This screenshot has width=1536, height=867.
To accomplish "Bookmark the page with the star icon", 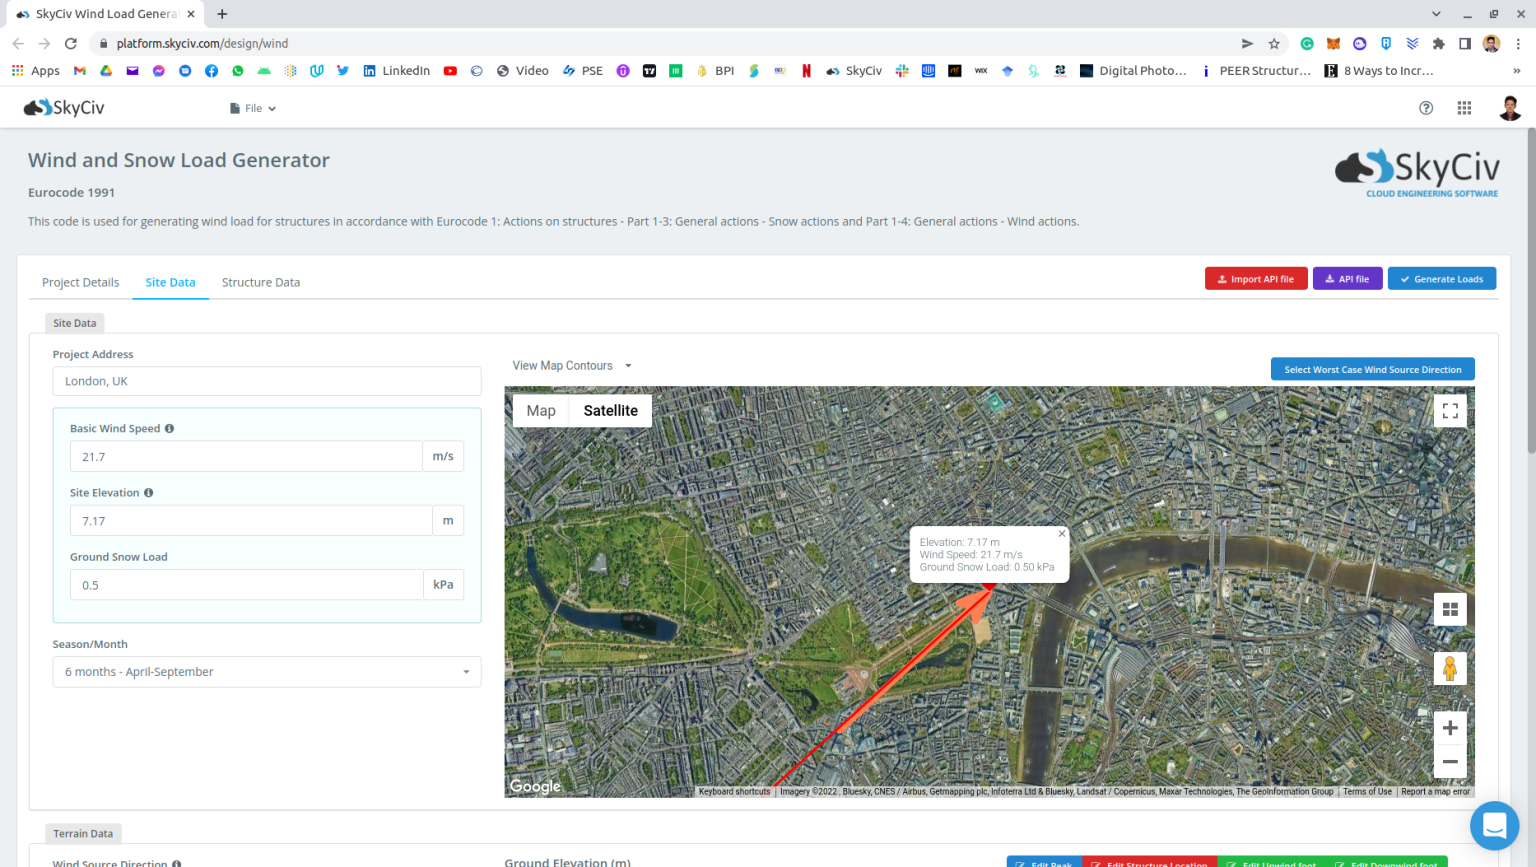I will click(x=1274, y=44).
